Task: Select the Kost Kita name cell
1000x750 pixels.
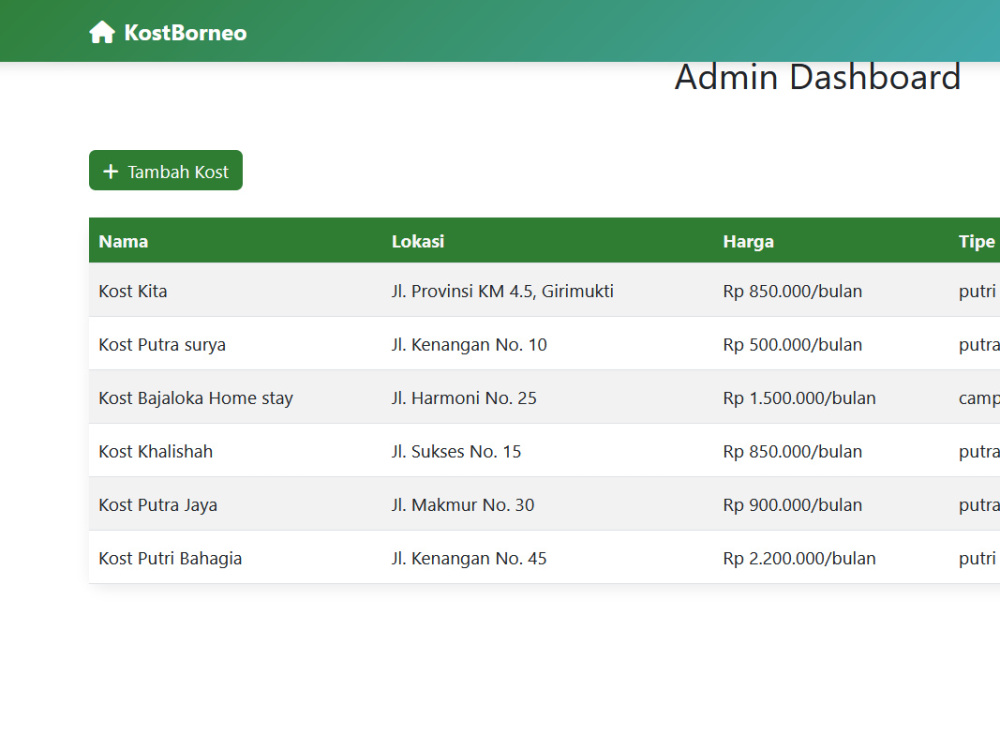Action: pos(133,291)
